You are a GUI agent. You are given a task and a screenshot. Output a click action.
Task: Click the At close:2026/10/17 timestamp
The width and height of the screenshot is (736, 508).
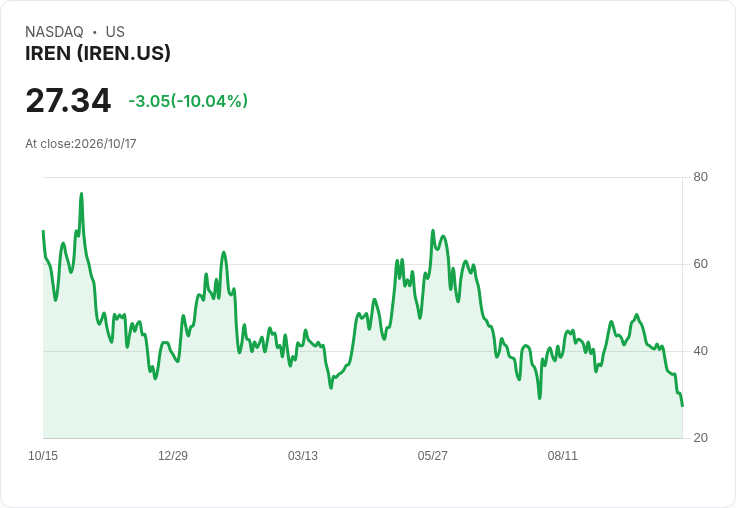81,144
